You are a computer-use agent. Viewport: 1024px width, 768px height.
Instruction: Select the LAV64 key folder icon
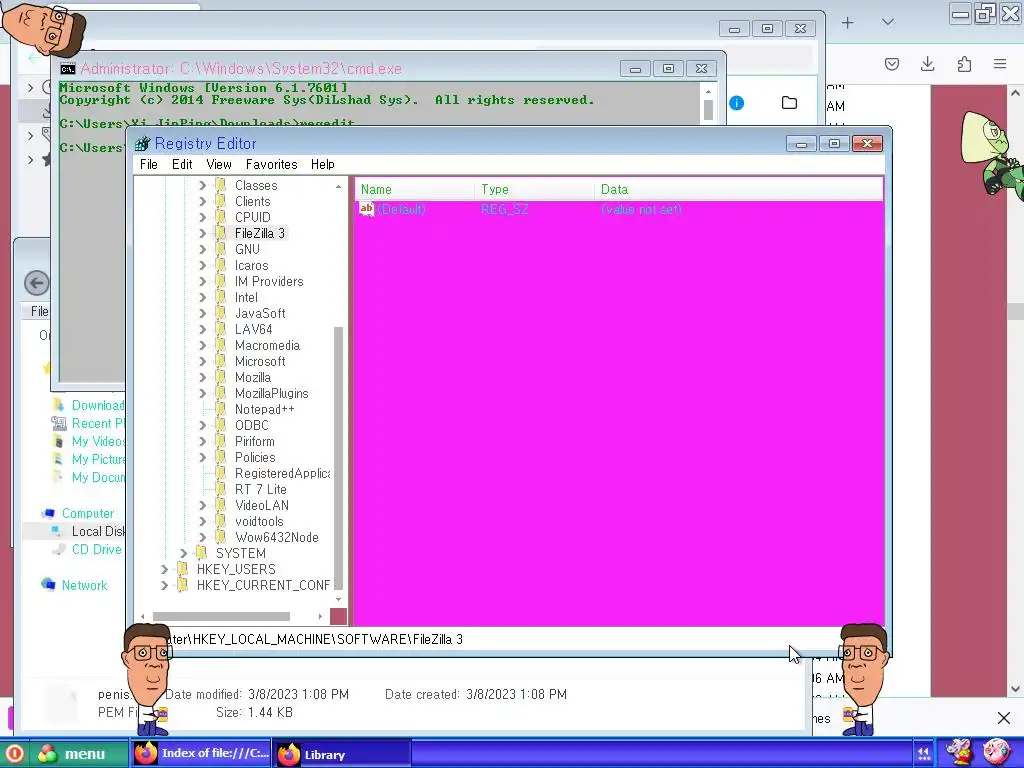point(221,329)
